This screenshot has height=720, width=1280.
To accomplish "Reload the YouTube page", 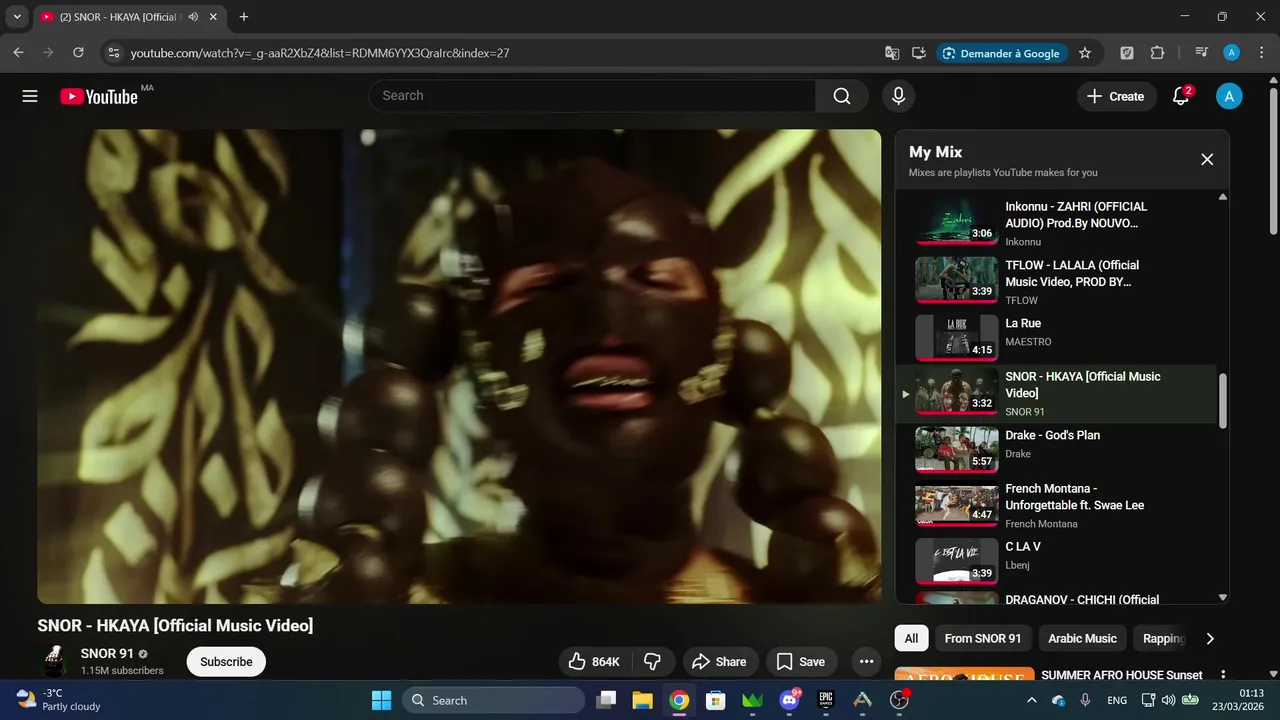I will (x=78, y=53).
